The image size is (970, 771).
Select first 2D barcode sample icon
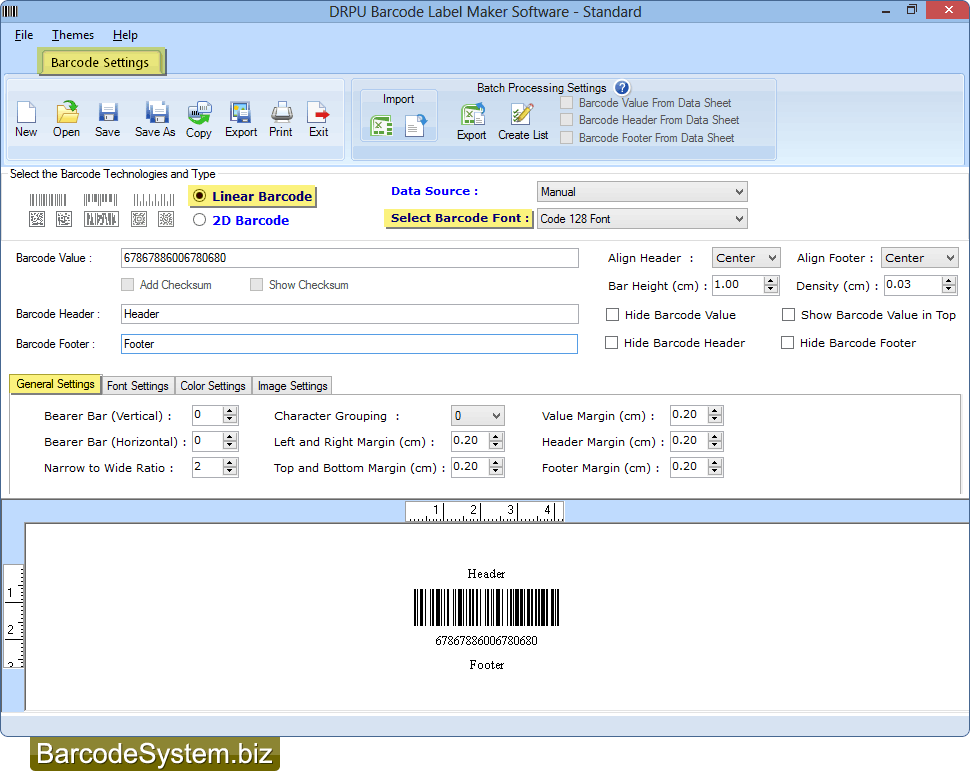click(x=37, y=219)
